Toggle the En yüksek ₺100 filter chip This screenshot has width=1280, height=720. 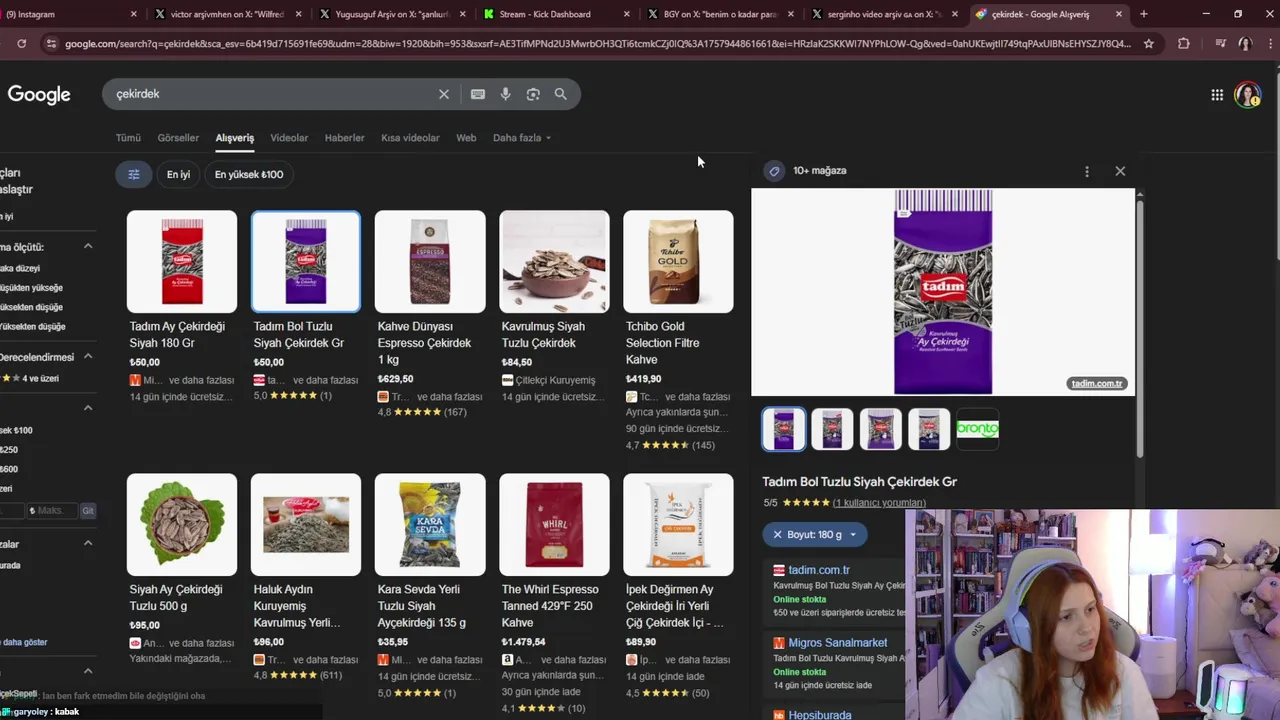click(x=249, y=174)
